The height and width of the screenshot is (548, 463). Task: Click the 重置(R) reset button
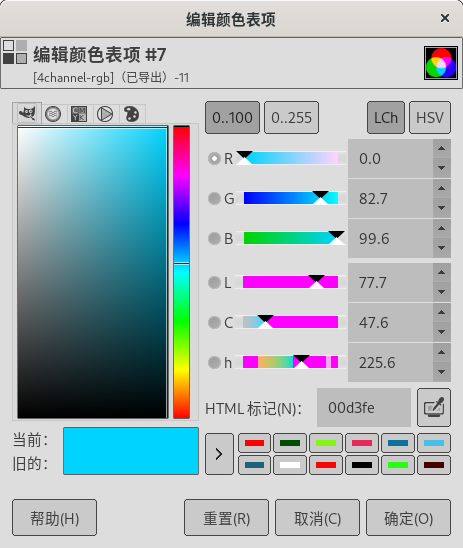point(226,518)
